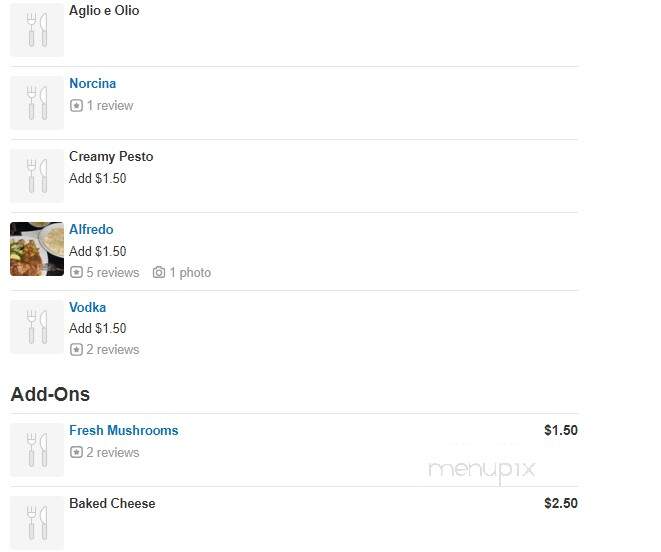Open the Fresh Mushrooms add-on link

[x=124, y=430]
